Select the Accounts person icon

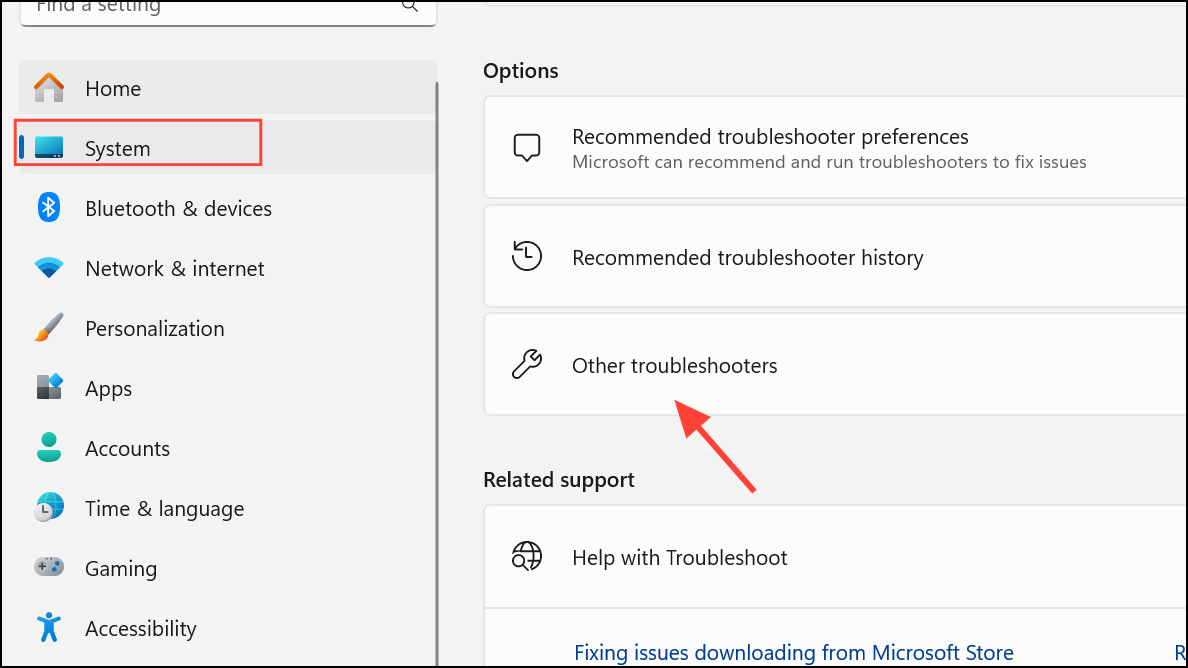(48, 448)
